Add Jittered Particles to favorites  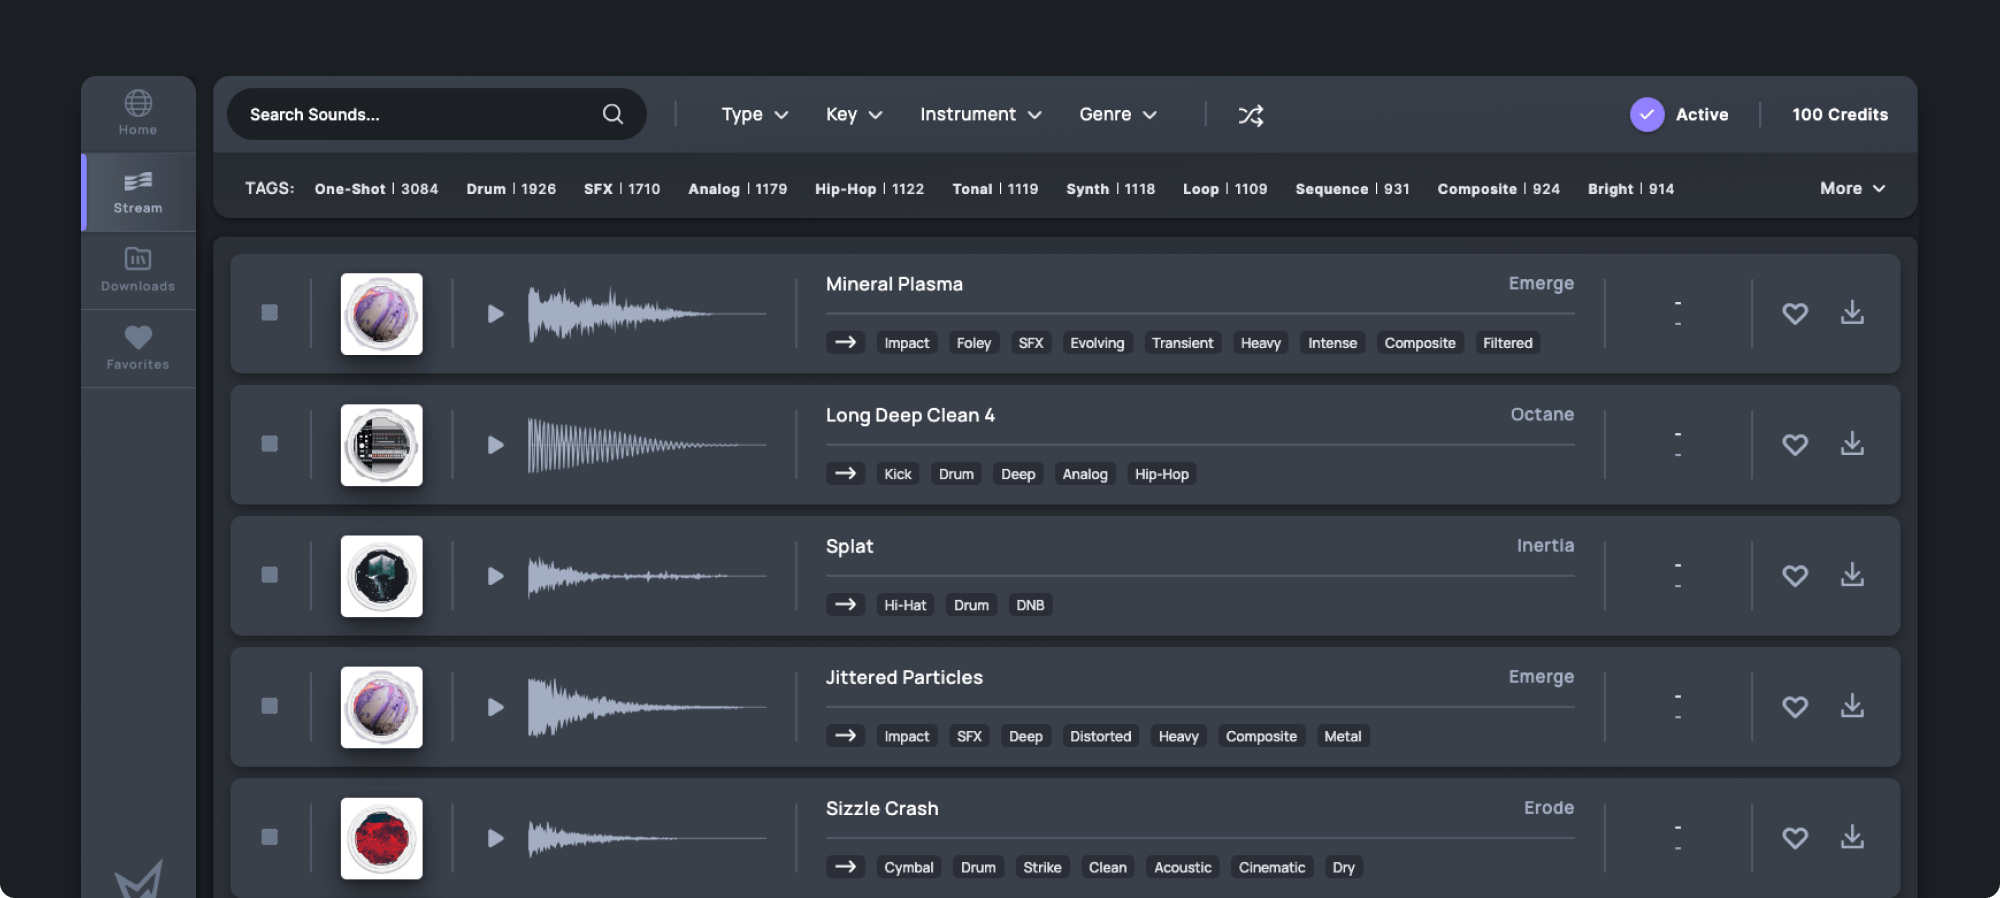click(x=1794, y=707)
